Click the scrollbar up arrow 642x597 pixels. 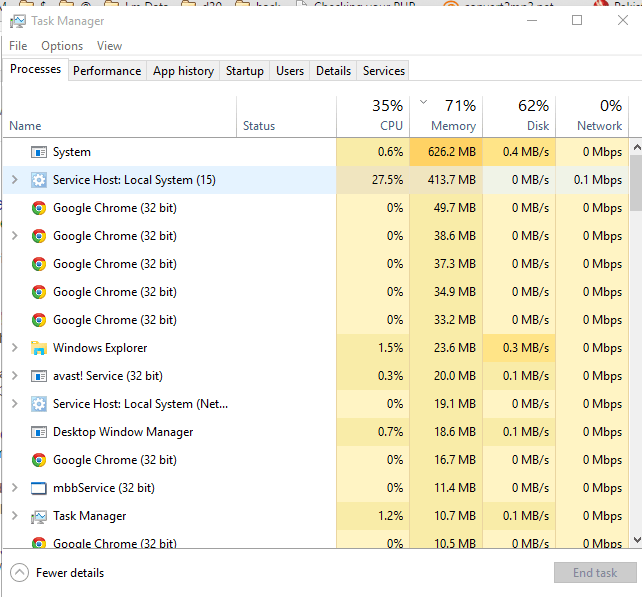click(637, 147)
